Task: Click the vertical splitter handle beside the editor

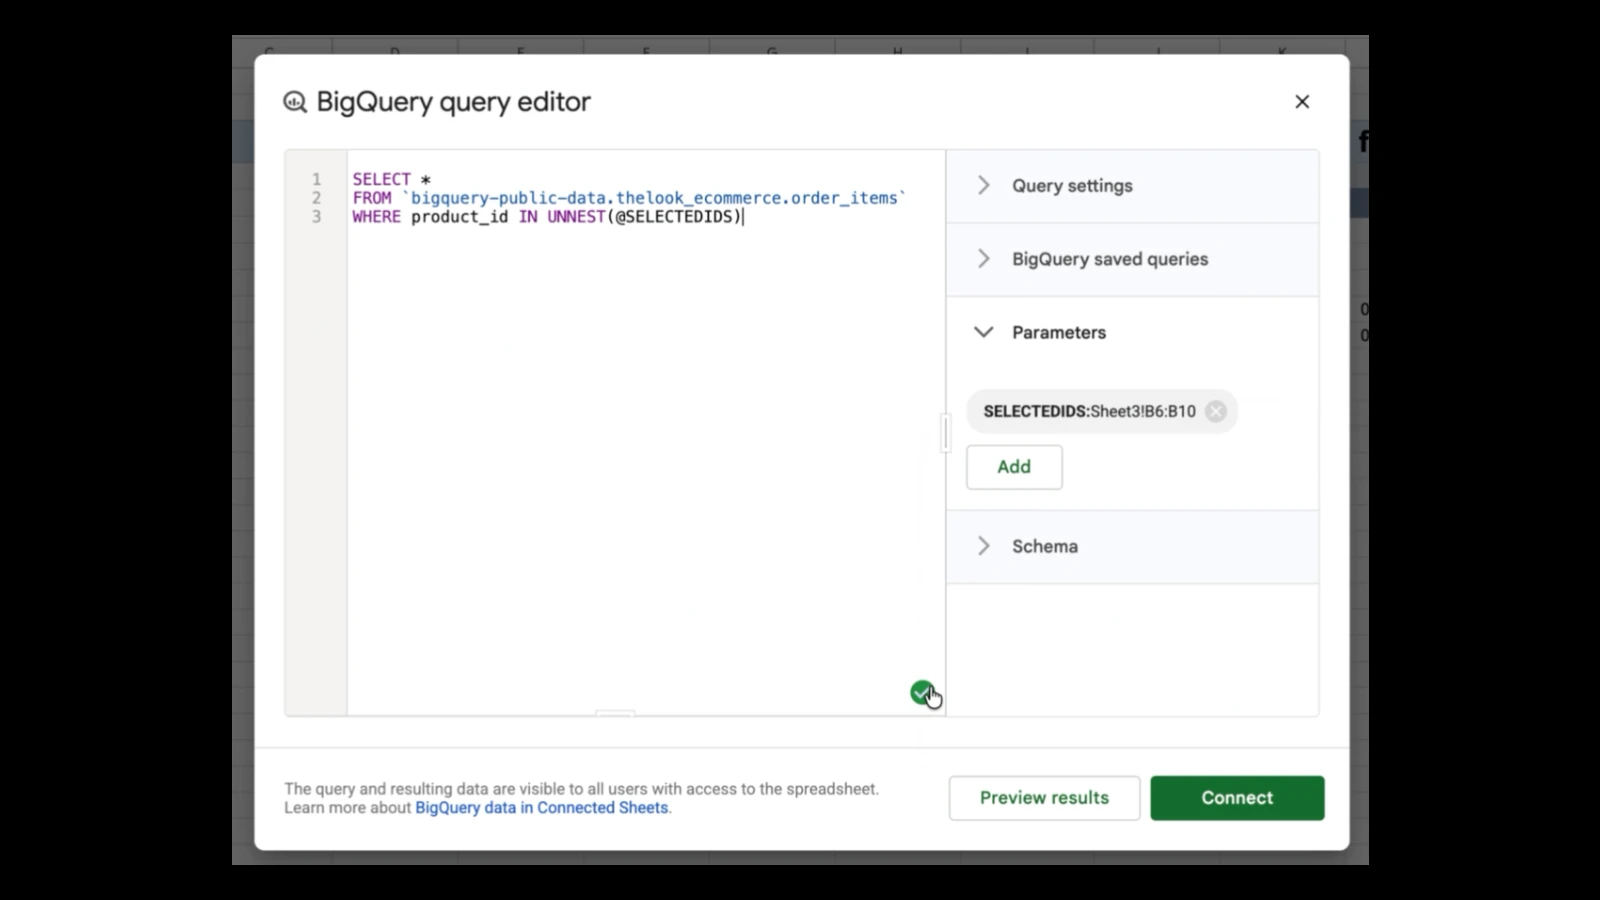Action: (x=945, y=433)
